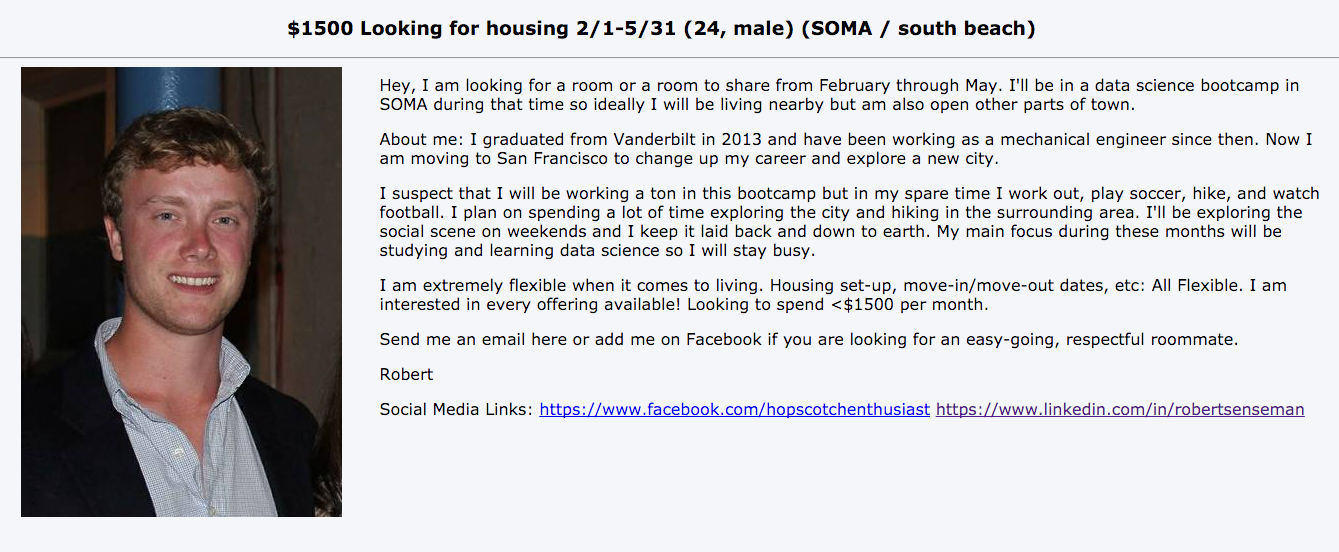This screenshot has height=552, width=1339.
Task: Click the horizontal divider below the title
Action: [669, 57]
